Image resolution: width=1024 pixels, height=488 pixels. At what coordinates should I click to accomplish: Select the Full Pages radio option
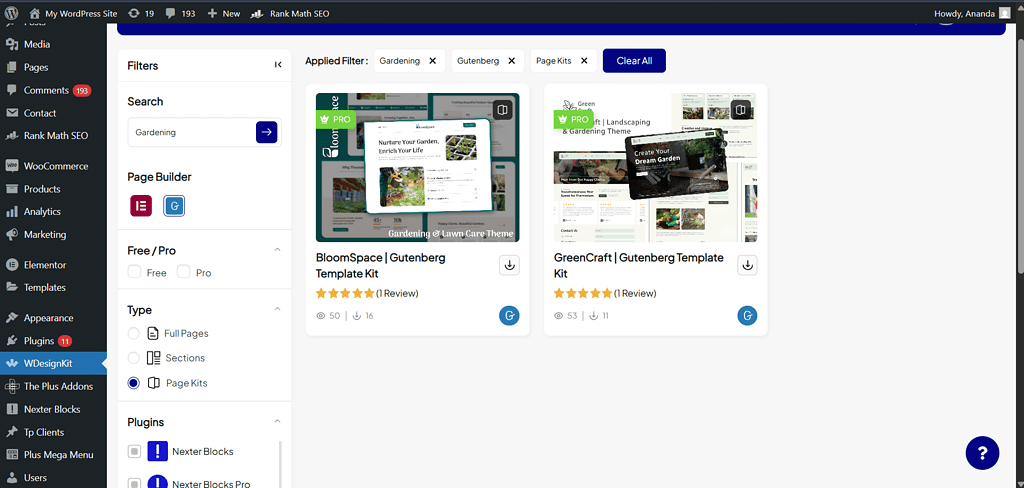click(x=134, y=333)
